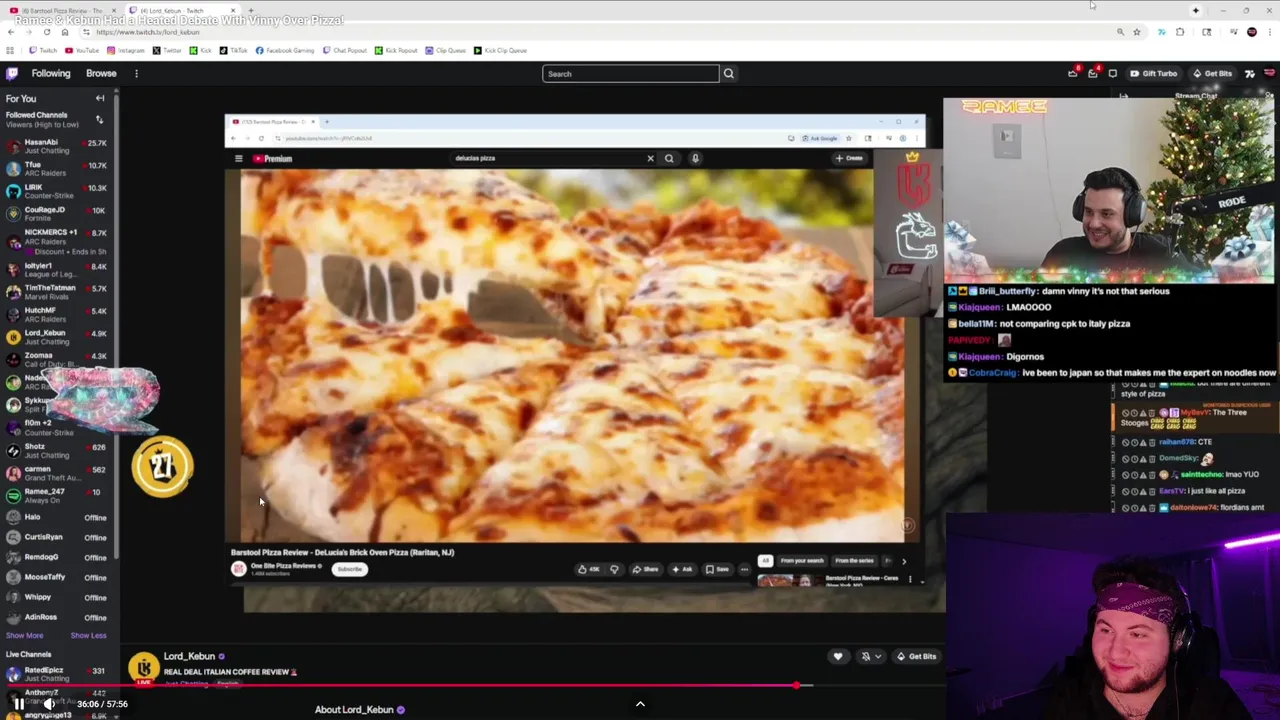Screen dimensions: 1280x720
Task: Open HasanAbi channel in sidebar
Action: pyautogui.click(x=57, y=146)
